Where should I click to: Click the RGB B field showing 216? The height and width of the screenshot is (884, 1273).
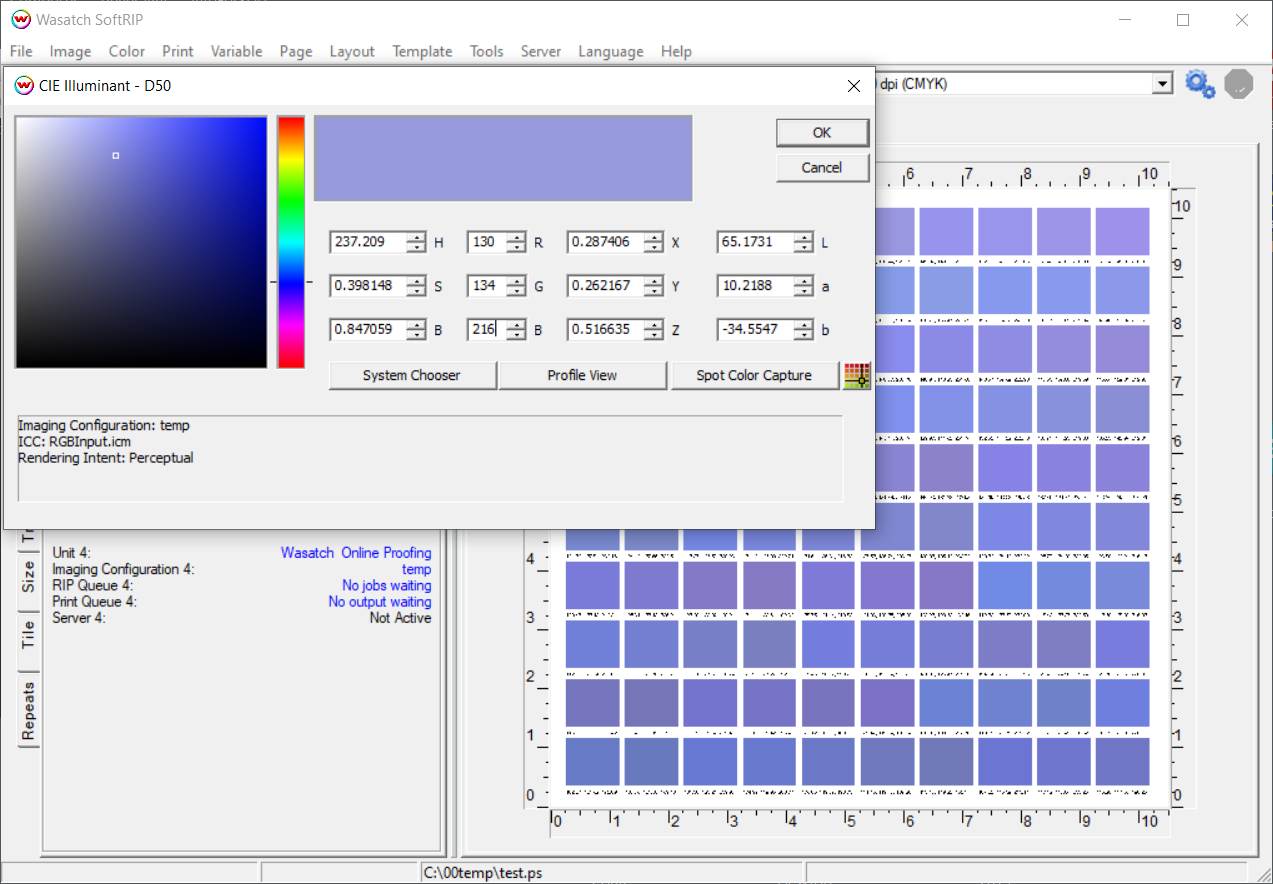pyautogui.click(x=486, y=329)
